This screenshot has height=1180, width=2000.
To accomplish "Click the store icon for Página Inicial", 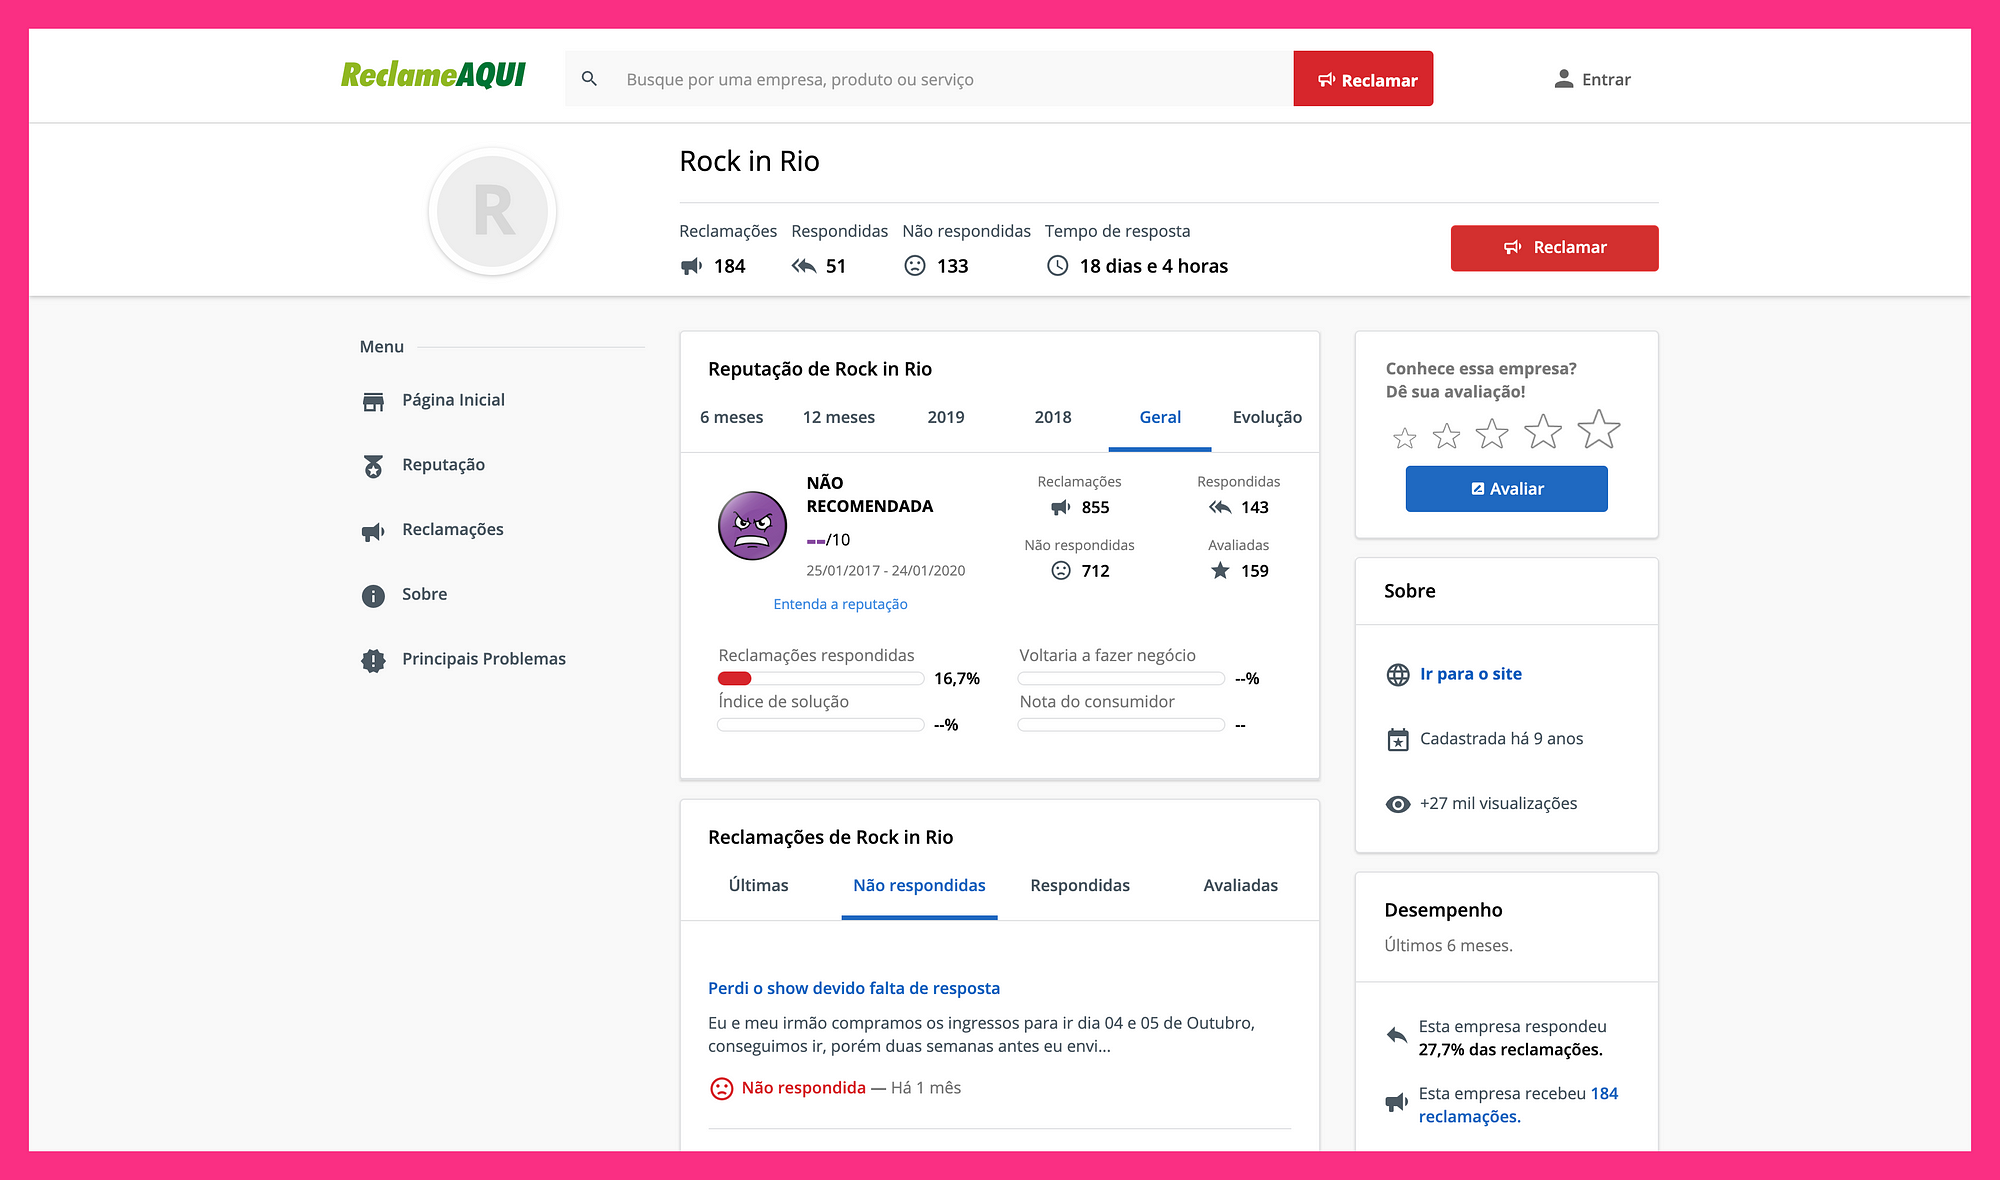I will 373,401.
